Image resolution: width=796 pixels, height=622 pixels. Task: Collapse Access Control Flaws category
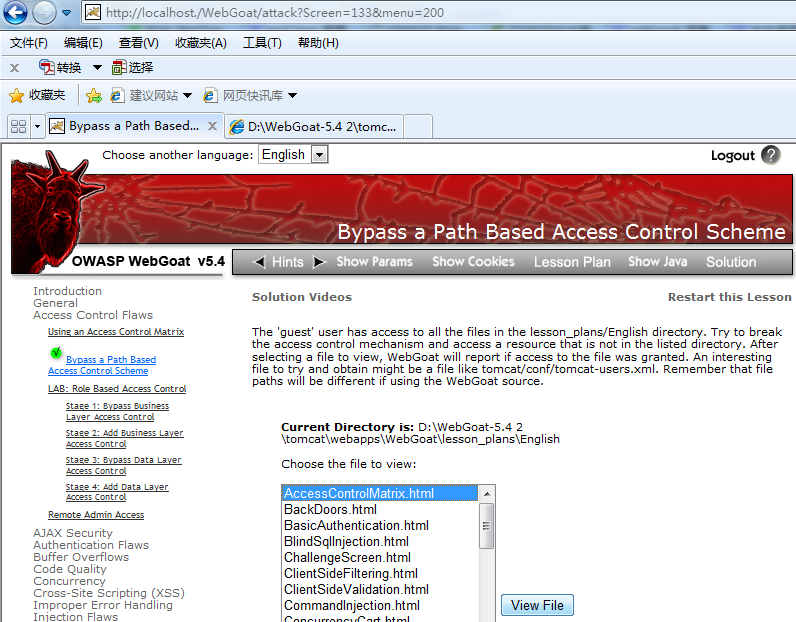93,315
